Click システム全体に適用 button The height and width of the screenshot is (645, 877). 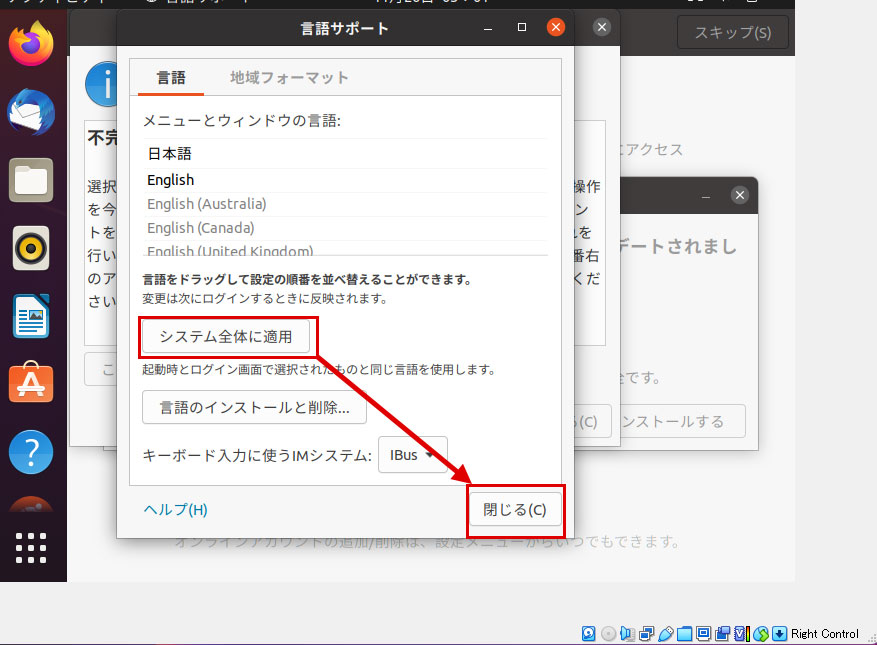point(225,336)
